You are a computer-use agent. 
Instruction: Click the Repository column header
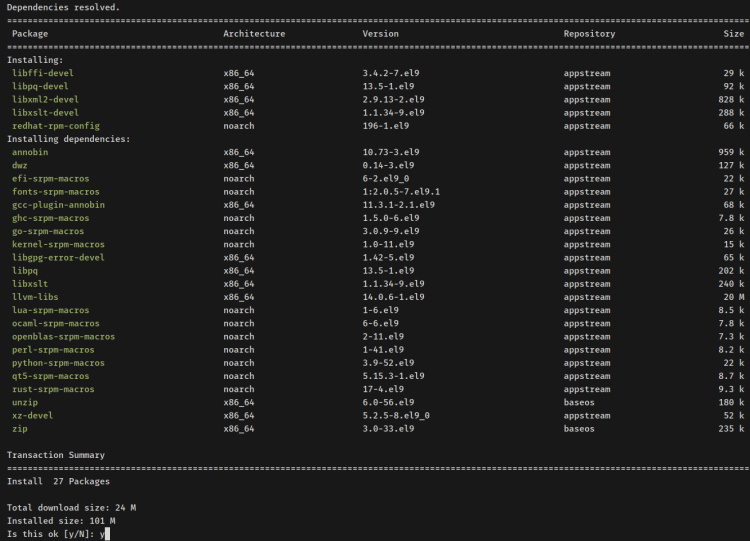(589, 33)
